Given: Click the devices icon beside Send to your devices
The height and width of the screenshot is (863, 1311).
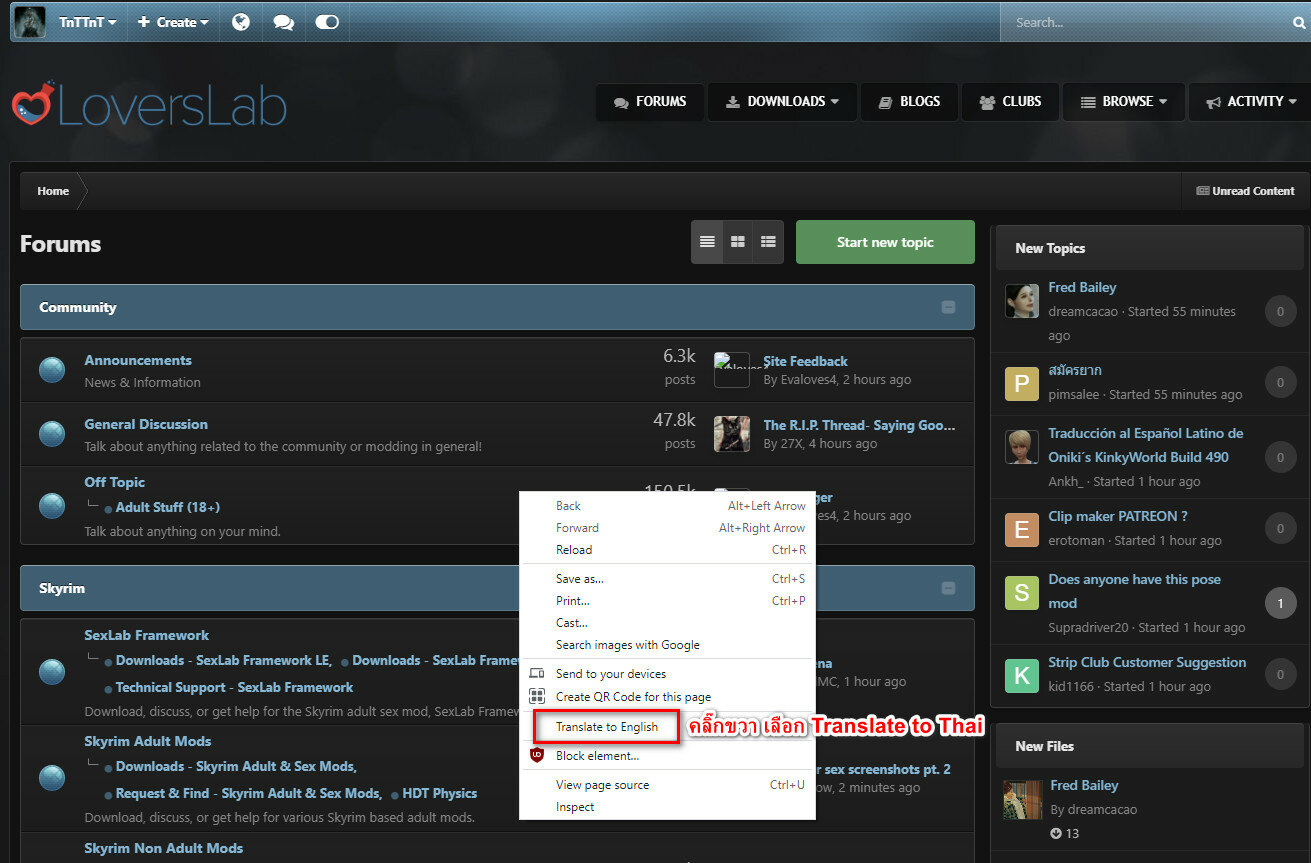Looking at the screenshot, I should point(537,674).
